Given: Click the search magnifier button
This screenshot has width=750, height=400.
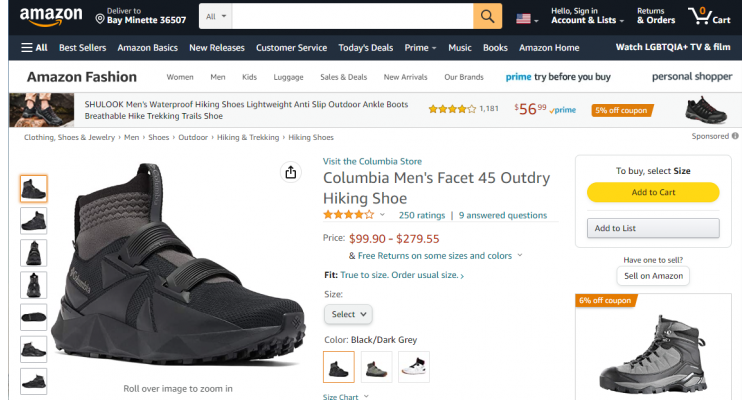Looking at the screenshot, I should click(487, 17).
